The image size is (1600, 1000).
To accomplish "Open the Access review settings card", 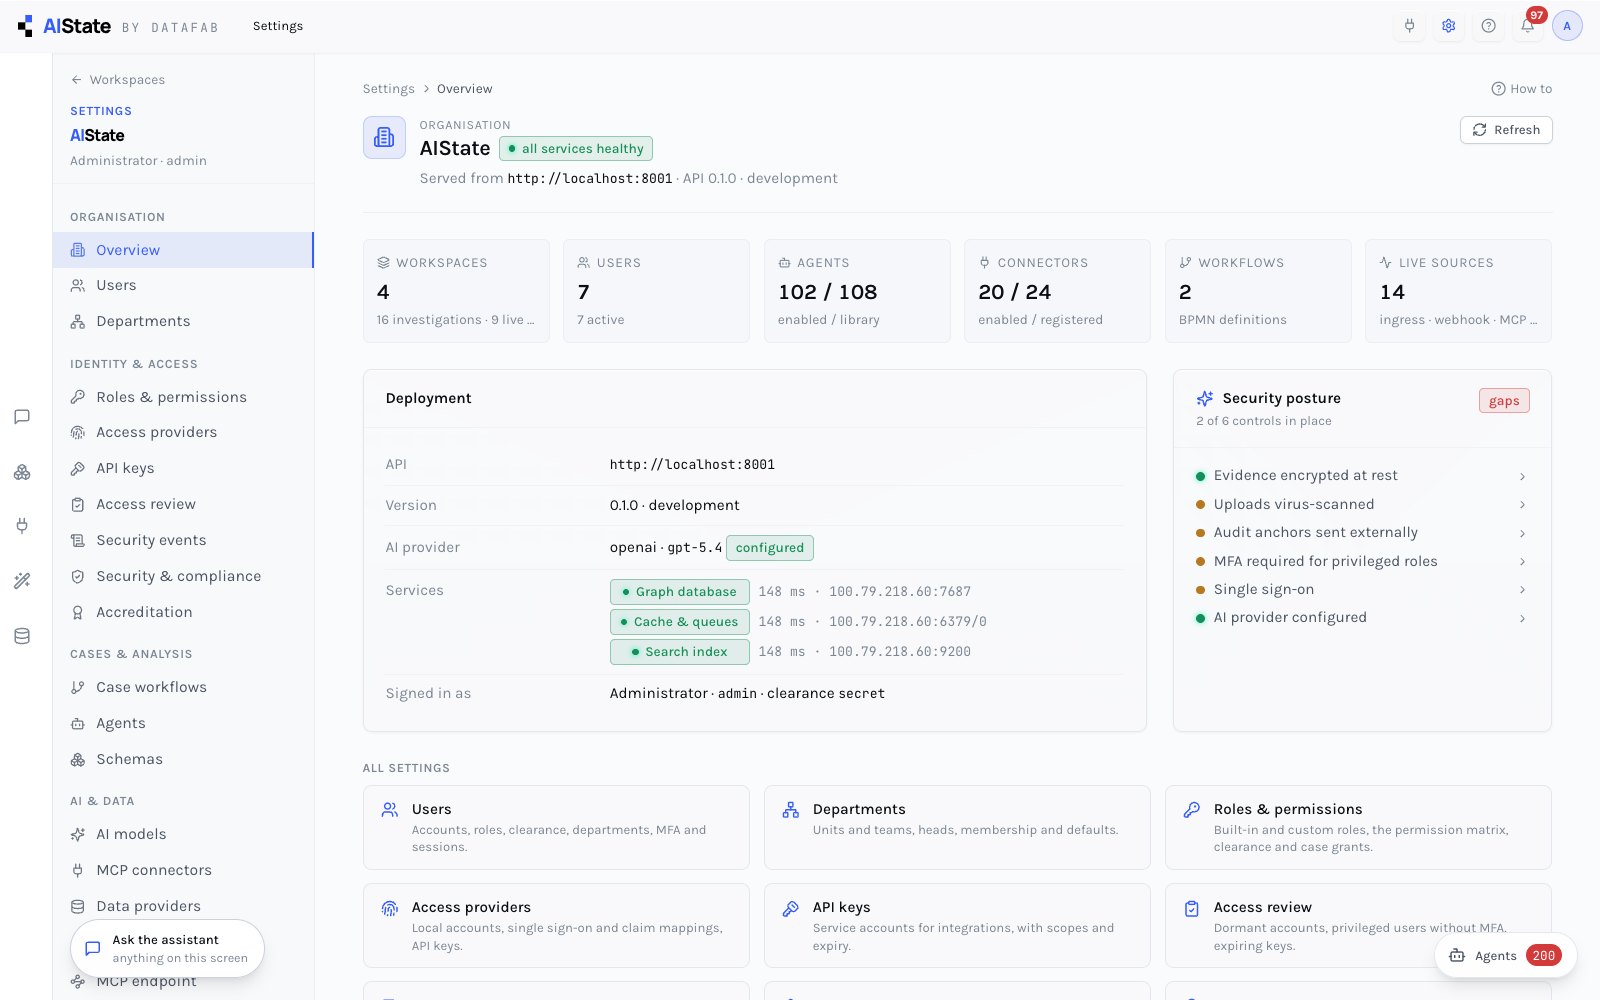I will [1358, 925].
